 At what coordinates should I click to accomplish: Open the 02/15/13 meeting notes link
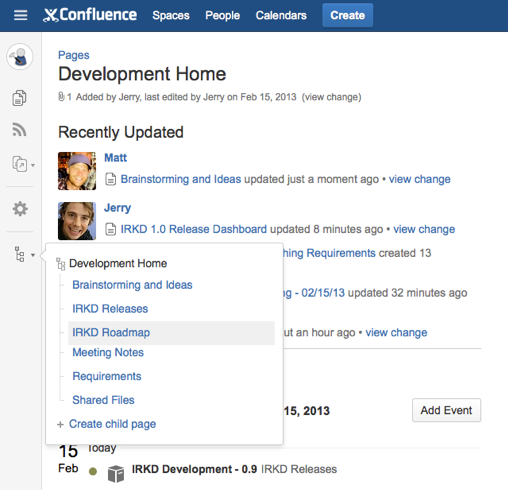[314, 293]
